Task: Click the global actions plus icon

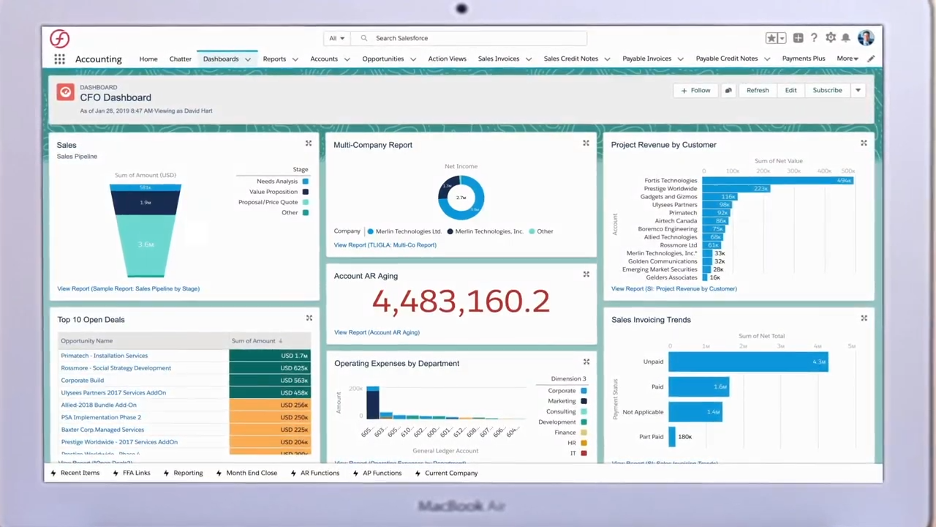Action: [798, 38]
